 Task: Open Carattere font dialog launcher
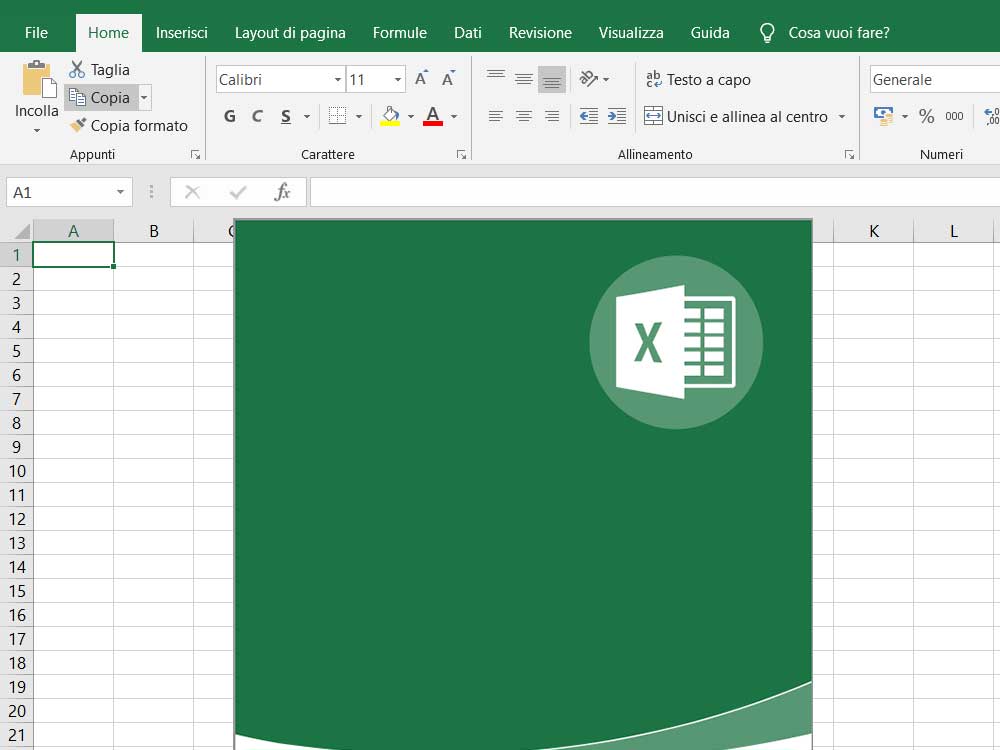[x=461, y=154]
